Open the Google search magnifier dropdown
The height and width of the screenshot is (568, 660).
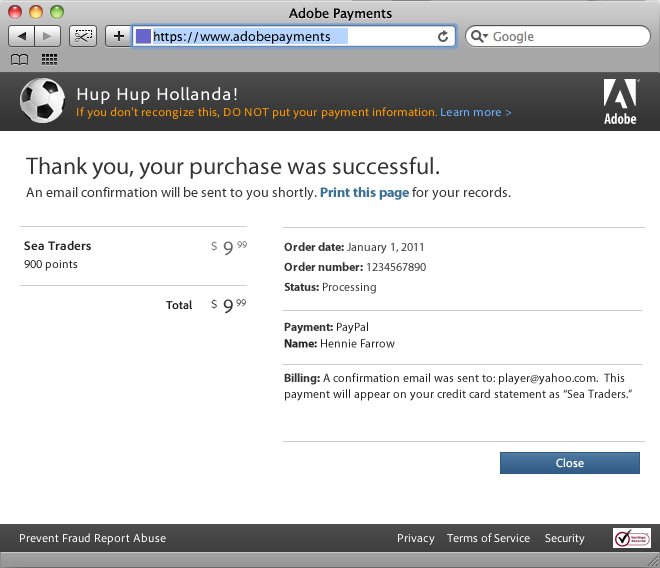pyautogui.click(x=479, y=36)
